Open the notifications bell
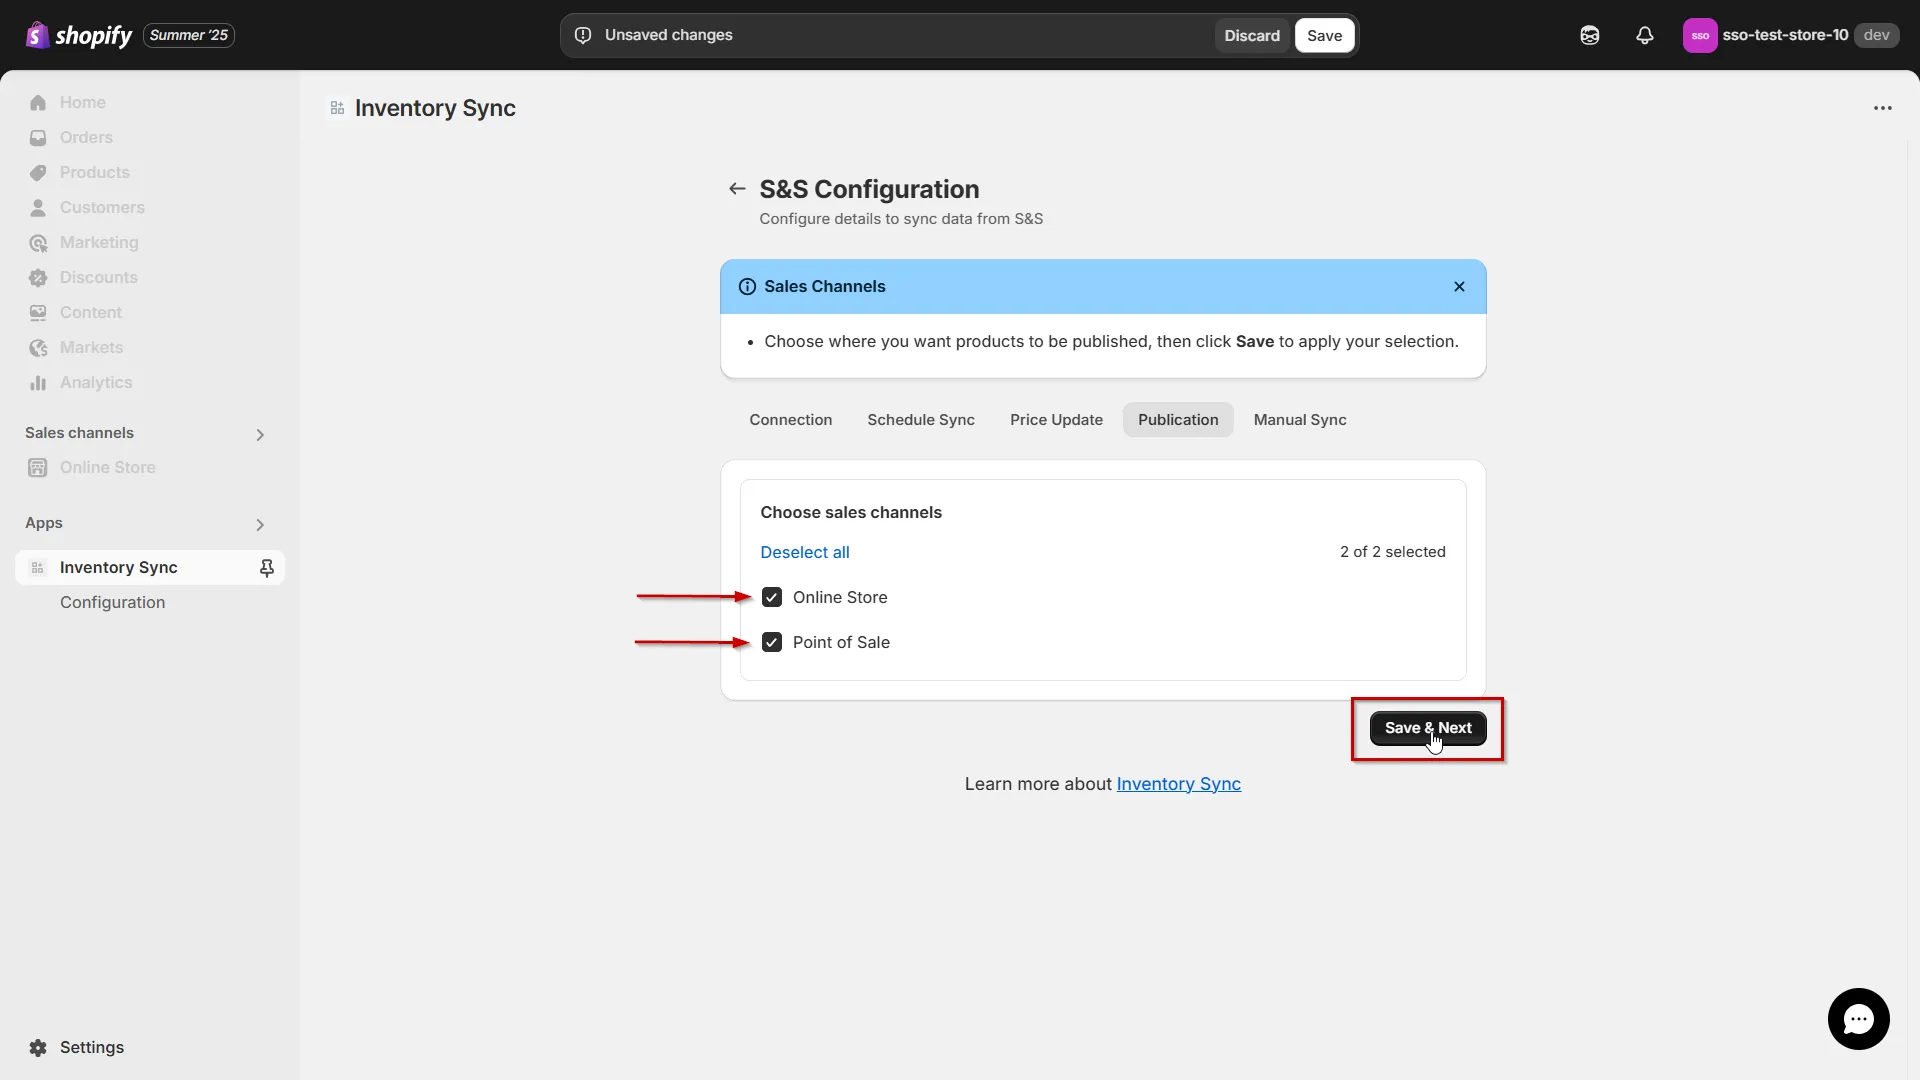1920x1080 pixels. pos(1645,35)
